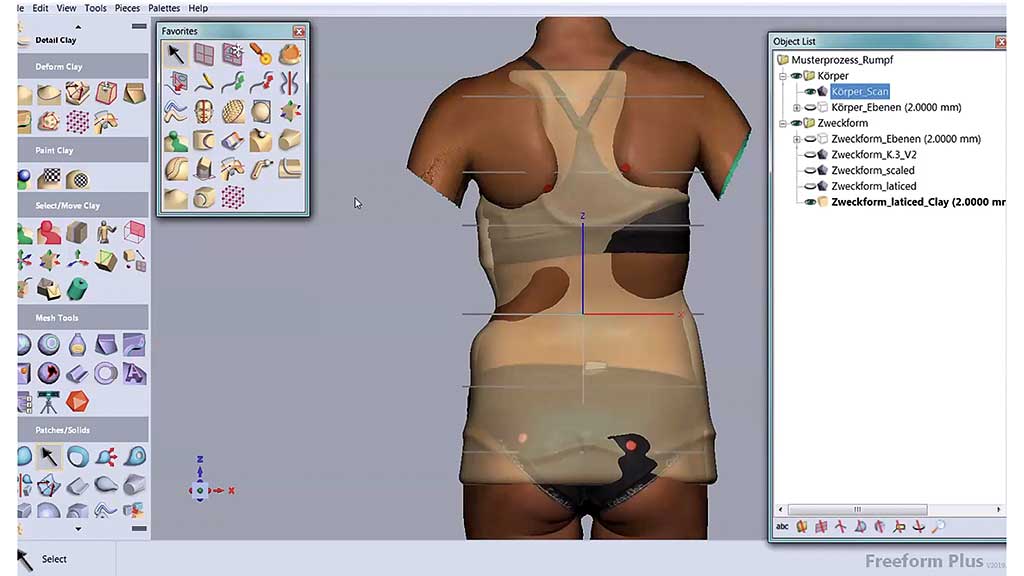Click the face symmetry icon in Favorites
This screenshot has height=576, width=1024.
point(204,110)
